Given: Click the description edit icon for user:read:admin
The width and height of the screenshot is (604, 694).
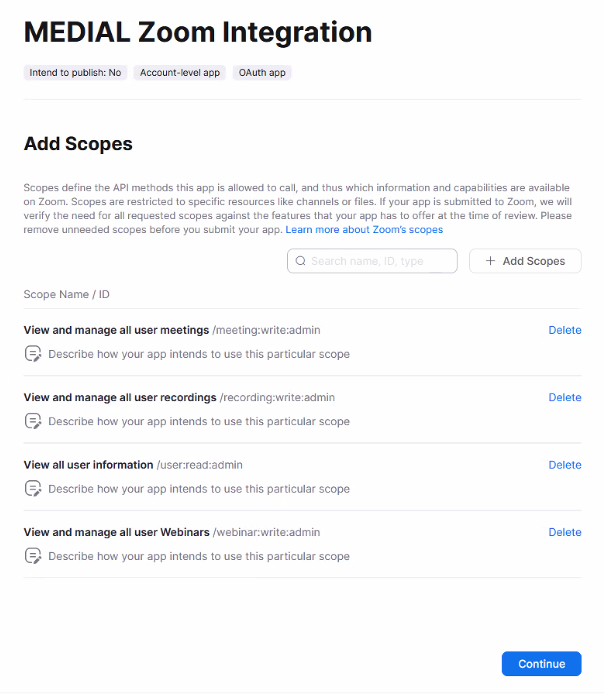Looking at the screenshot, I should click(33, 489).
